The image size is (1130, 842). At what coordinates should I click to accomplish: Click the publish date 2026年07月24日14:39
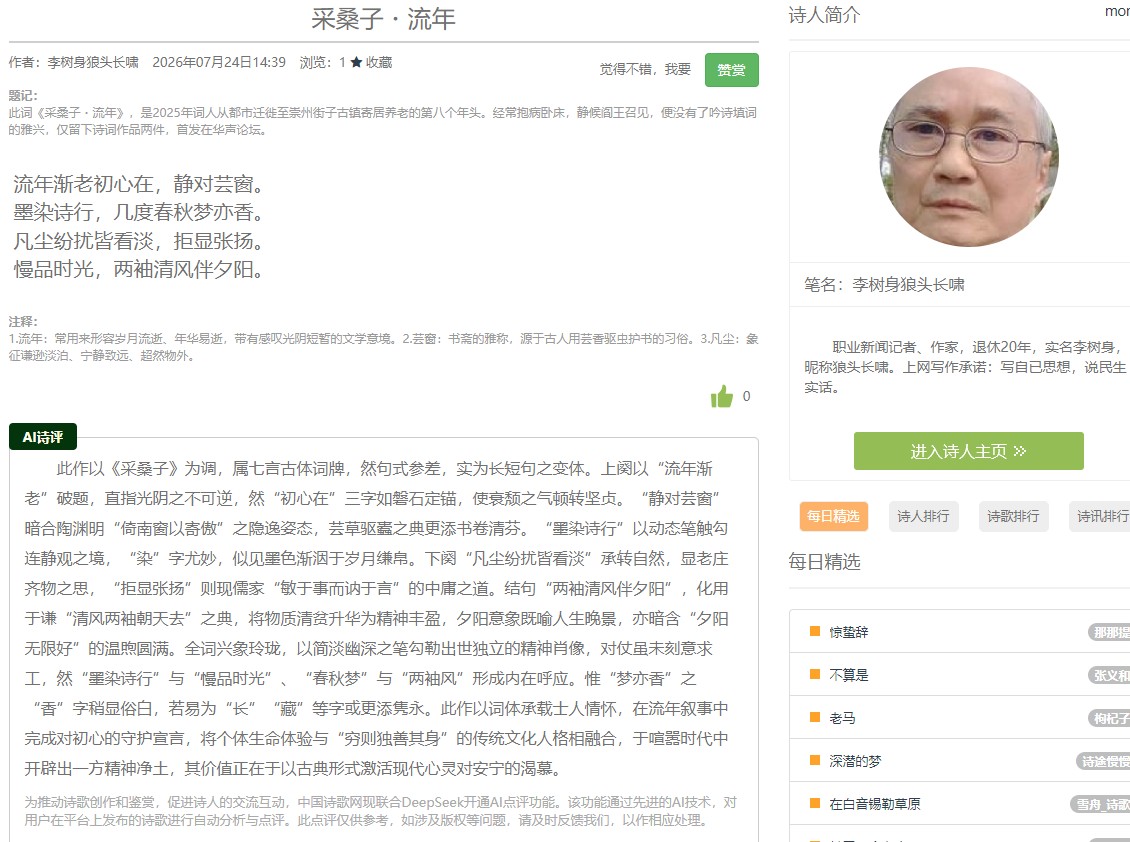tap(219, 63)
